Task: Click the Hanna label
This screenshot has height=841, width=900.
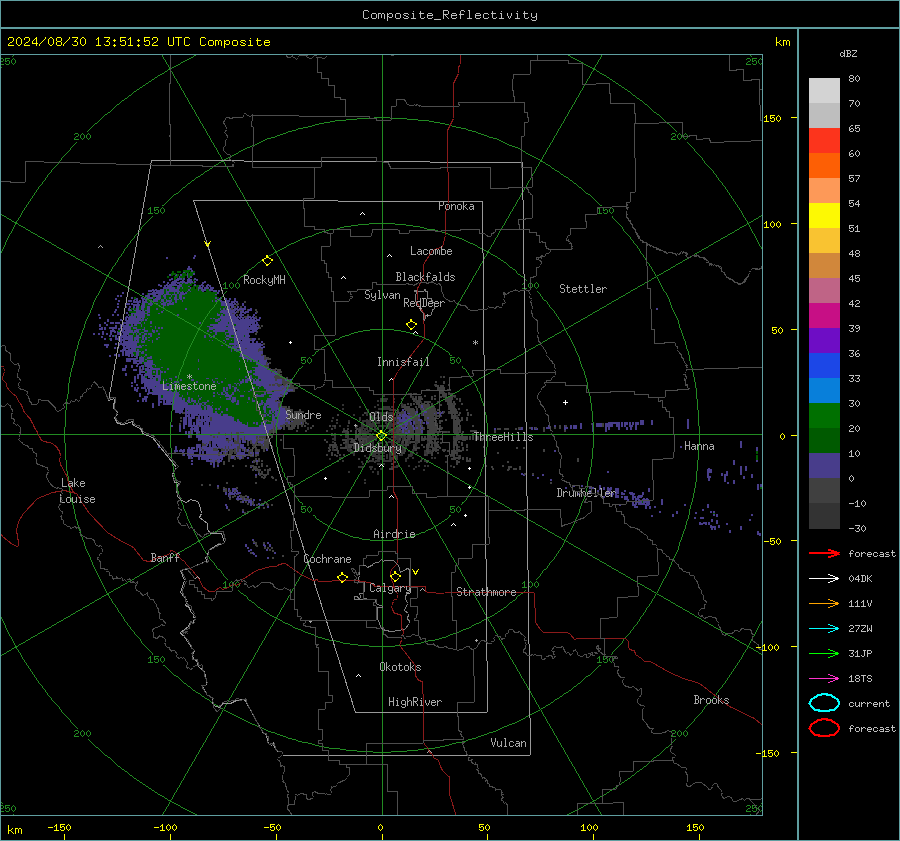Action: point(699,446)
